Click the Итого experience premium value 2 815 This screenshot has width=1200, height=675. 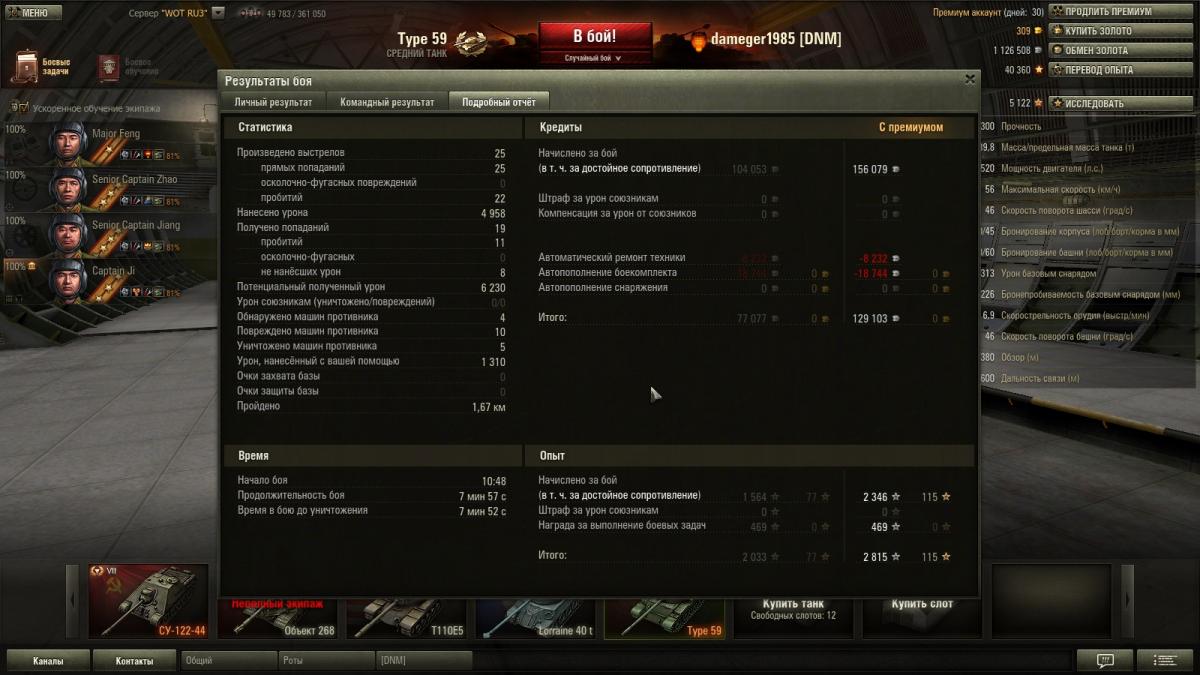click(875, 557)
